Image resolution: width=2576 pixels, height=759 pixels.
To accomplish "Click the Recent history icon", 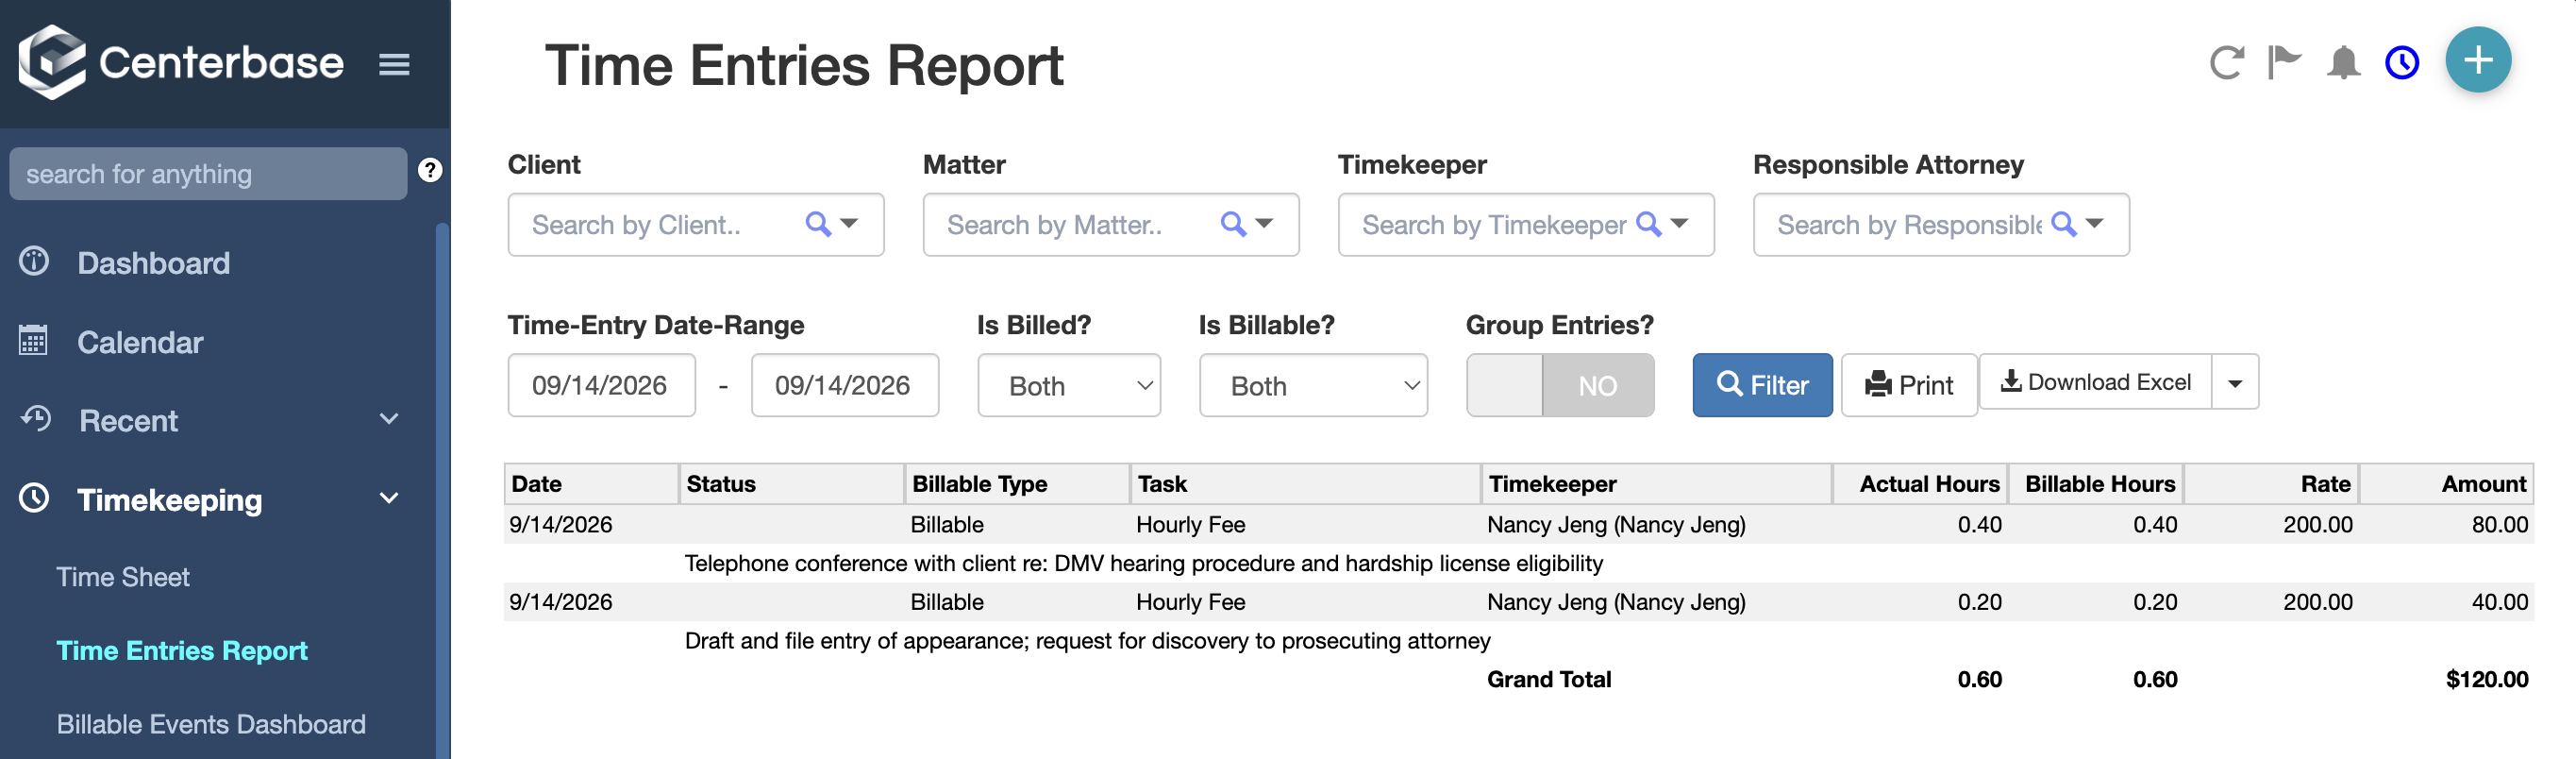I will point(35,418).
